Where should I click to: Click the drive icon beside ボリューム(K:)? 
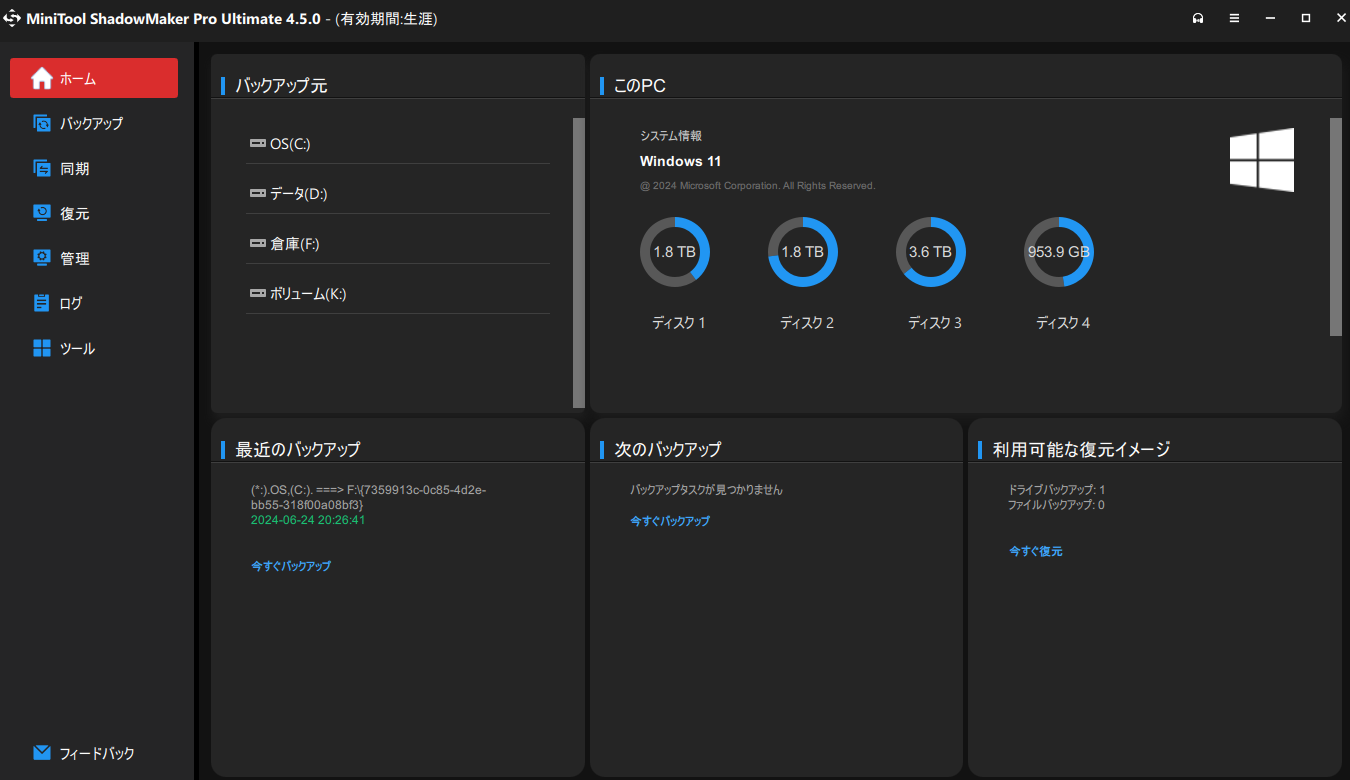(258, 293)
